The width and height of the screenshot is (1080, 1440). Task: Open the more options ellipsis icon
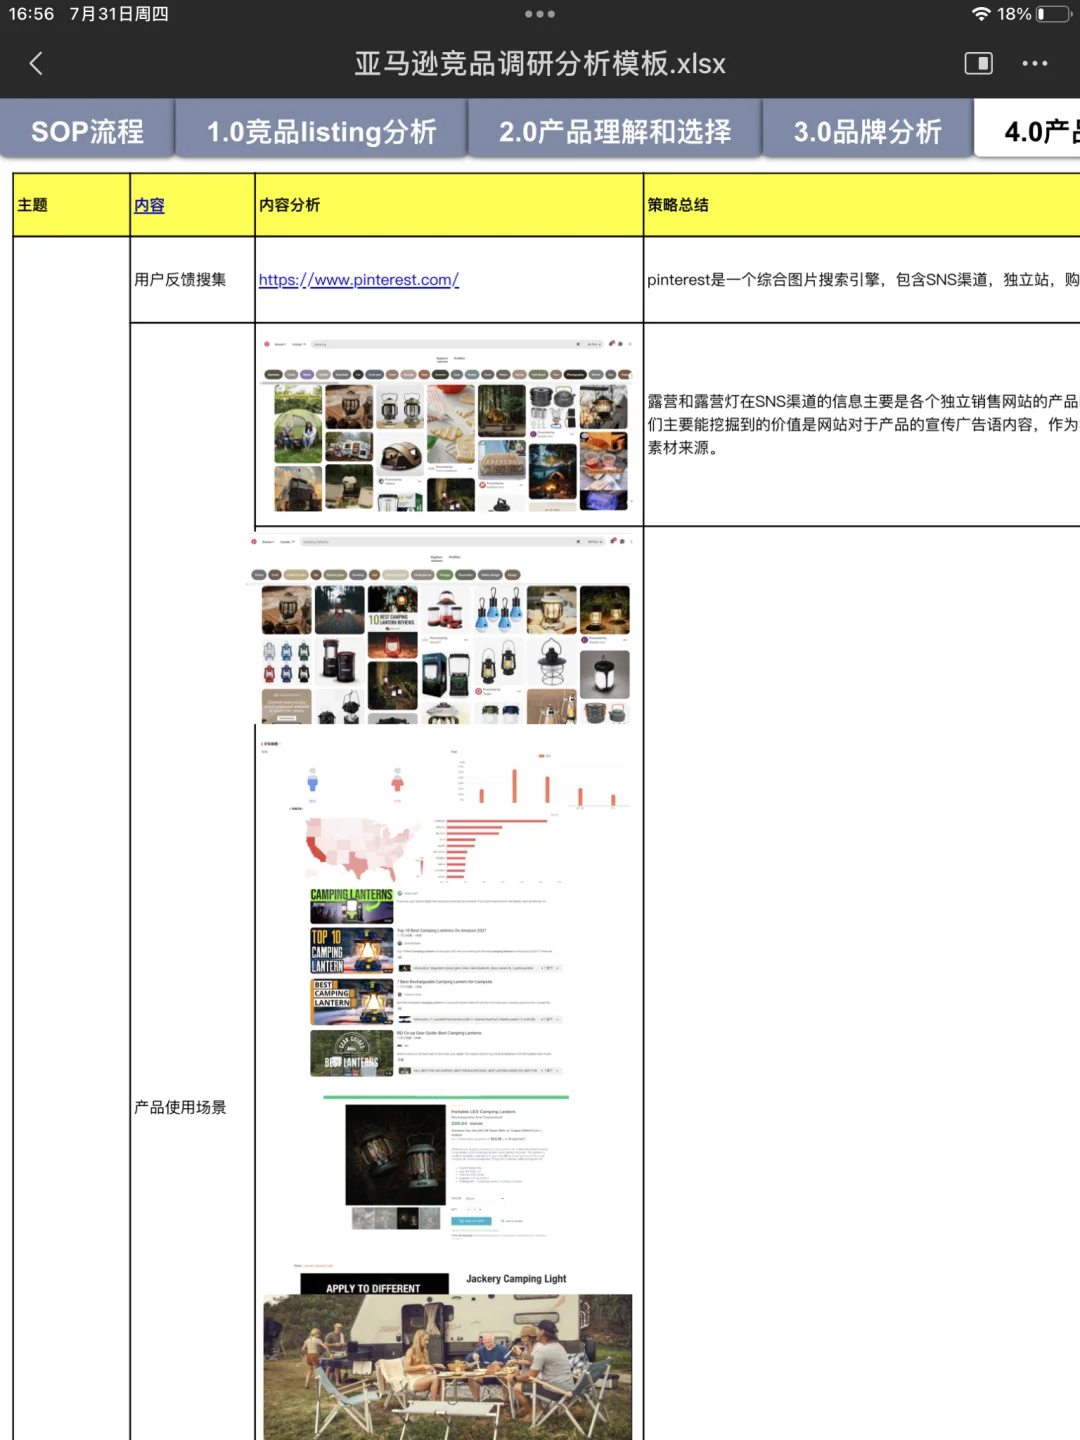pos(1035,63)
